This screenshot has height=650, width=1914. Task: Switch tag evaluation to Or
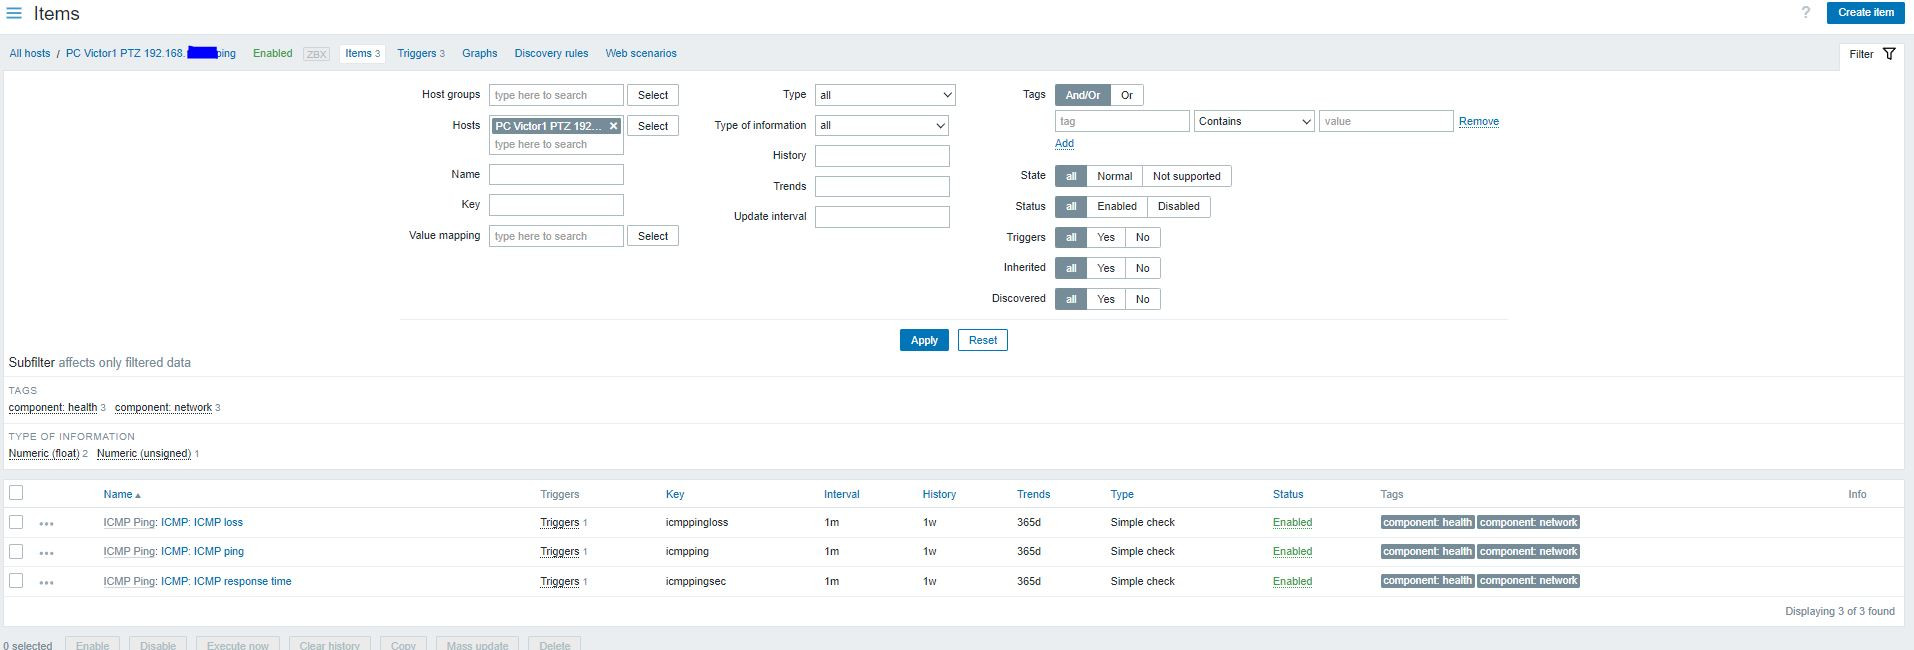click(1126, 95)
